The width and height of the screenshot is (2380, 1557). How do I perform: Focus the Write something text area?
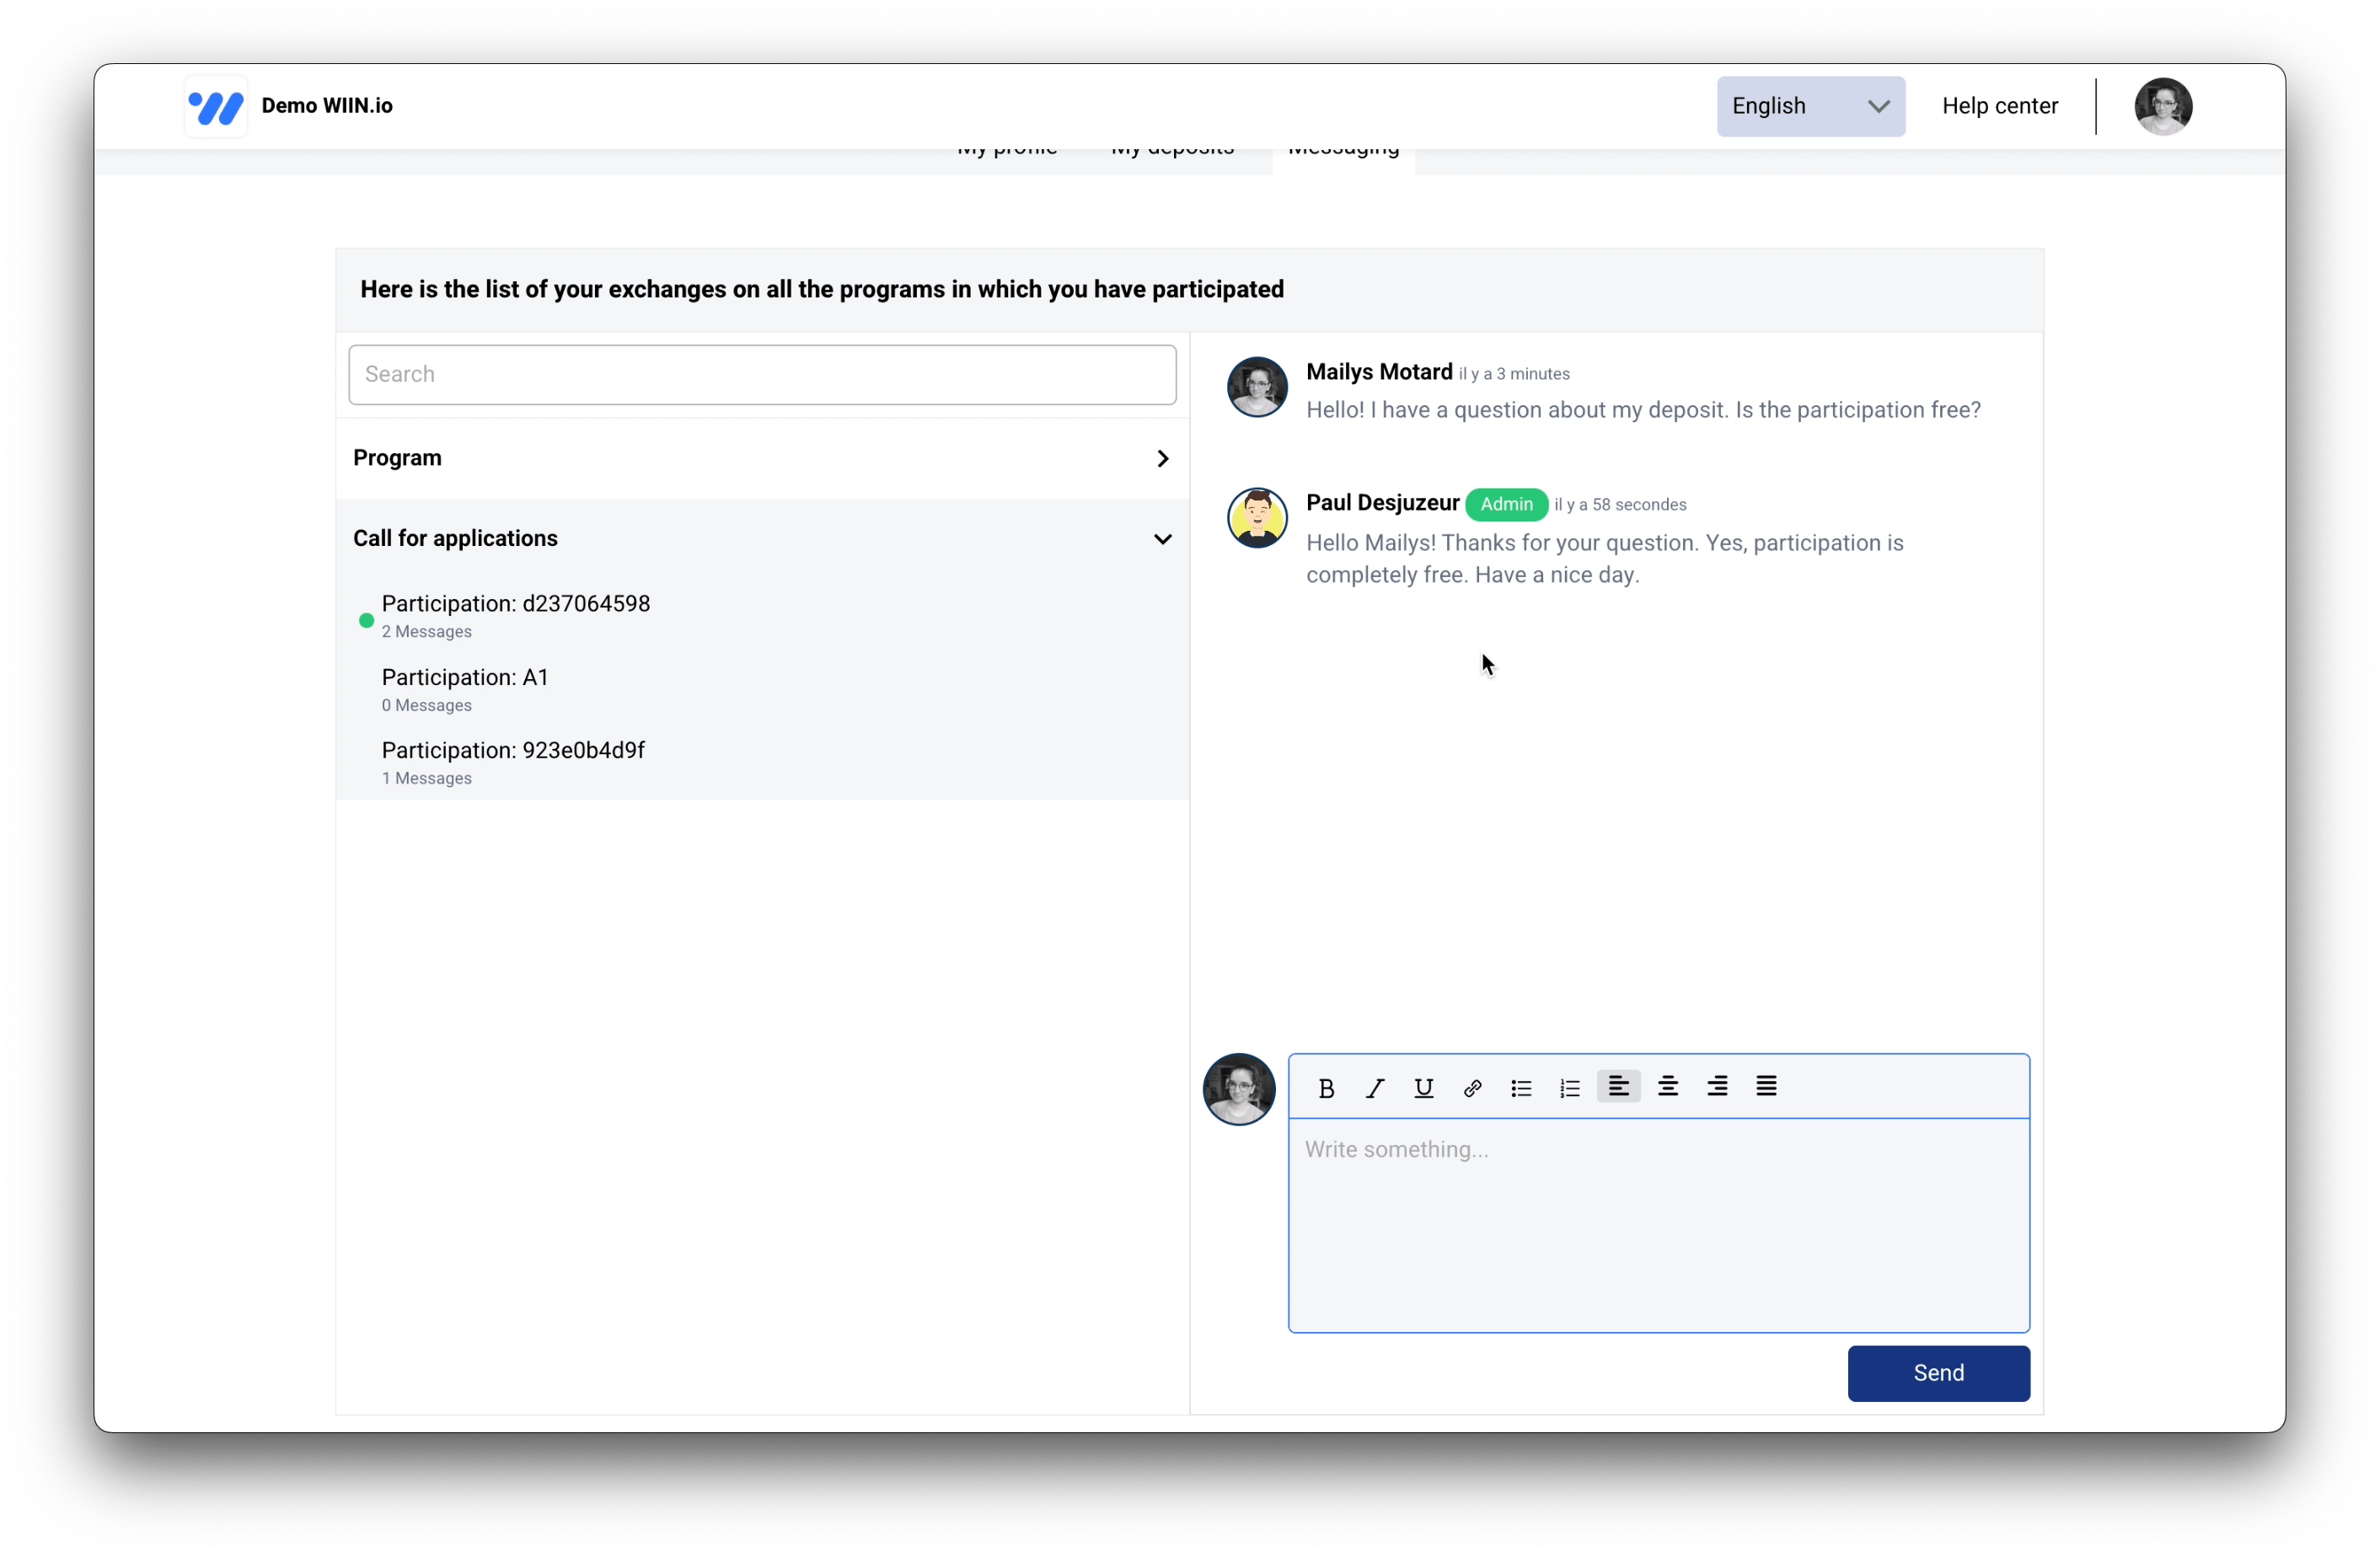click(1658, 1225)
